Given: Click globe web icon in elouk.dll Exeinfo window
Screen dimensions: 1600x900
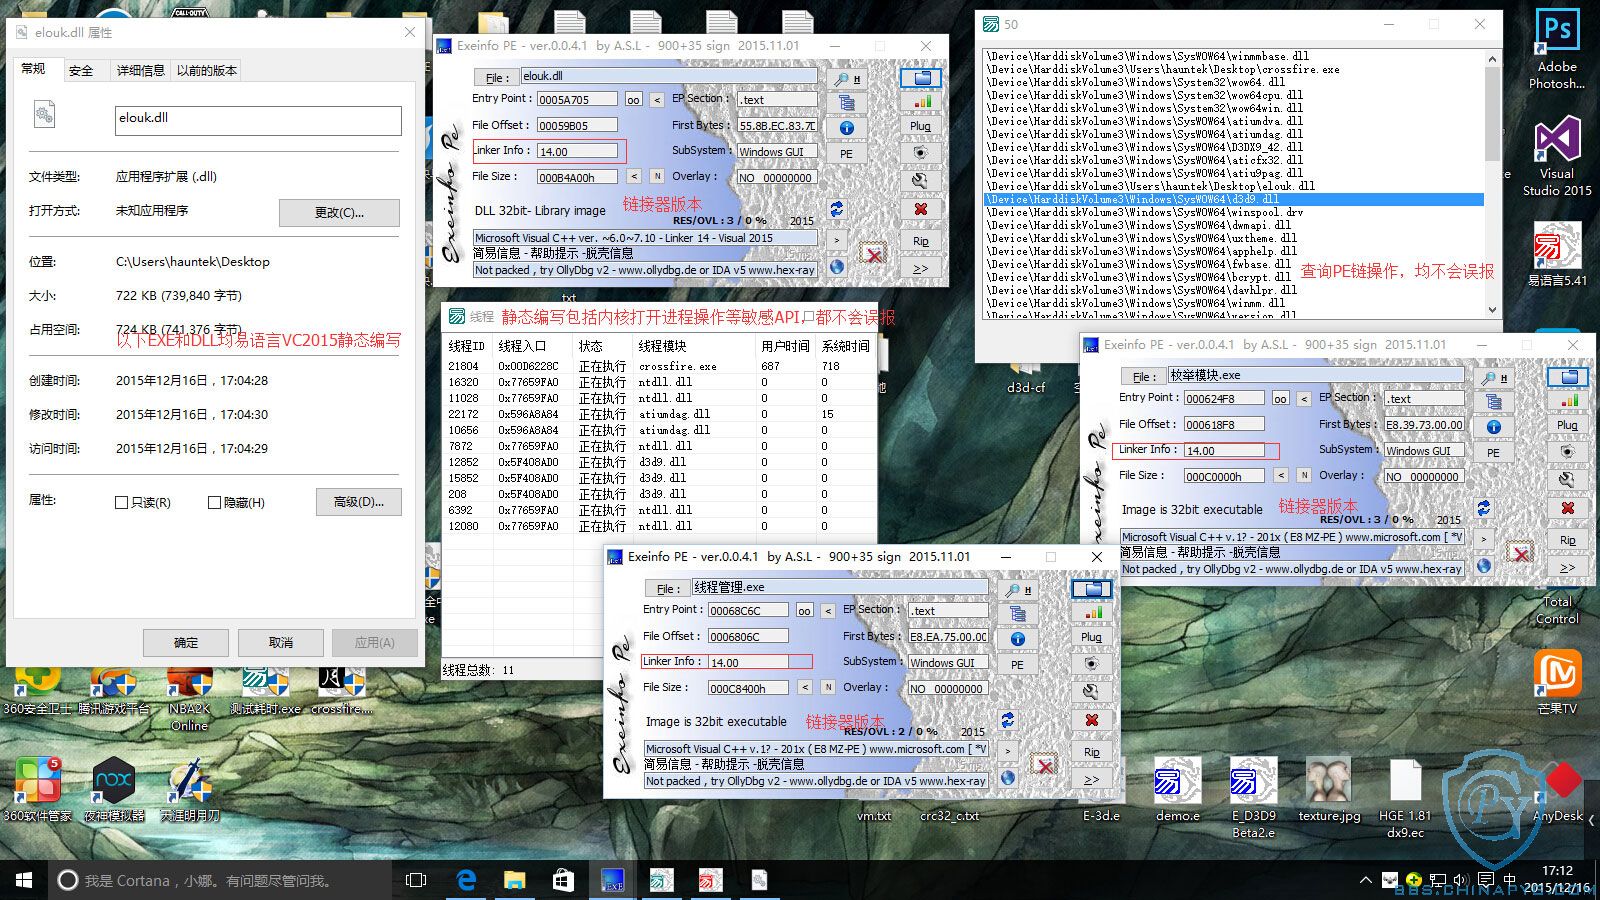Looking at the screenshot, I should 836,267.
